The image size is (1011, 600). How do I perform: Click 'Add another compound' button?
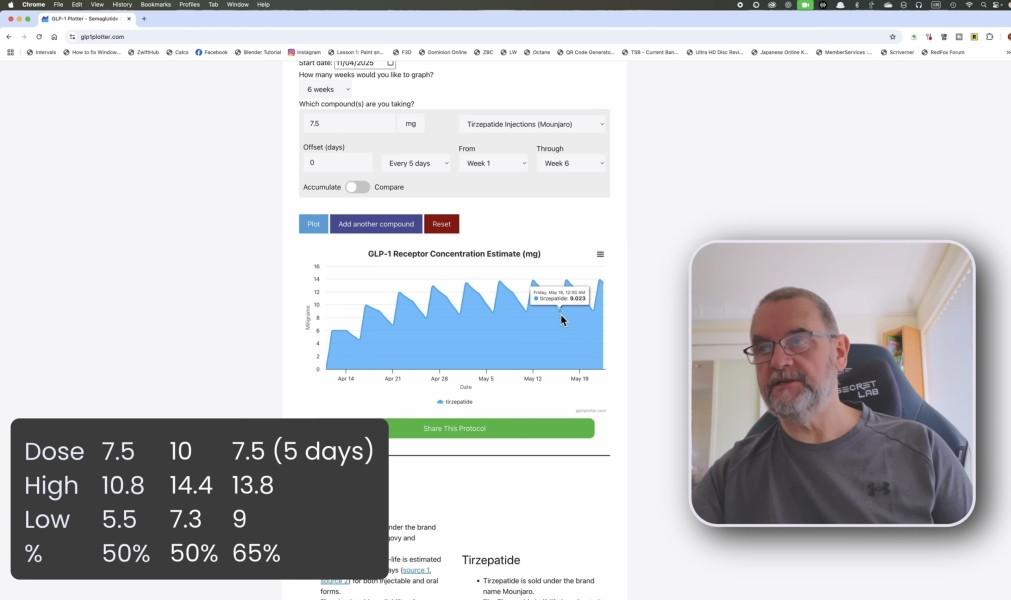(375, 224)
